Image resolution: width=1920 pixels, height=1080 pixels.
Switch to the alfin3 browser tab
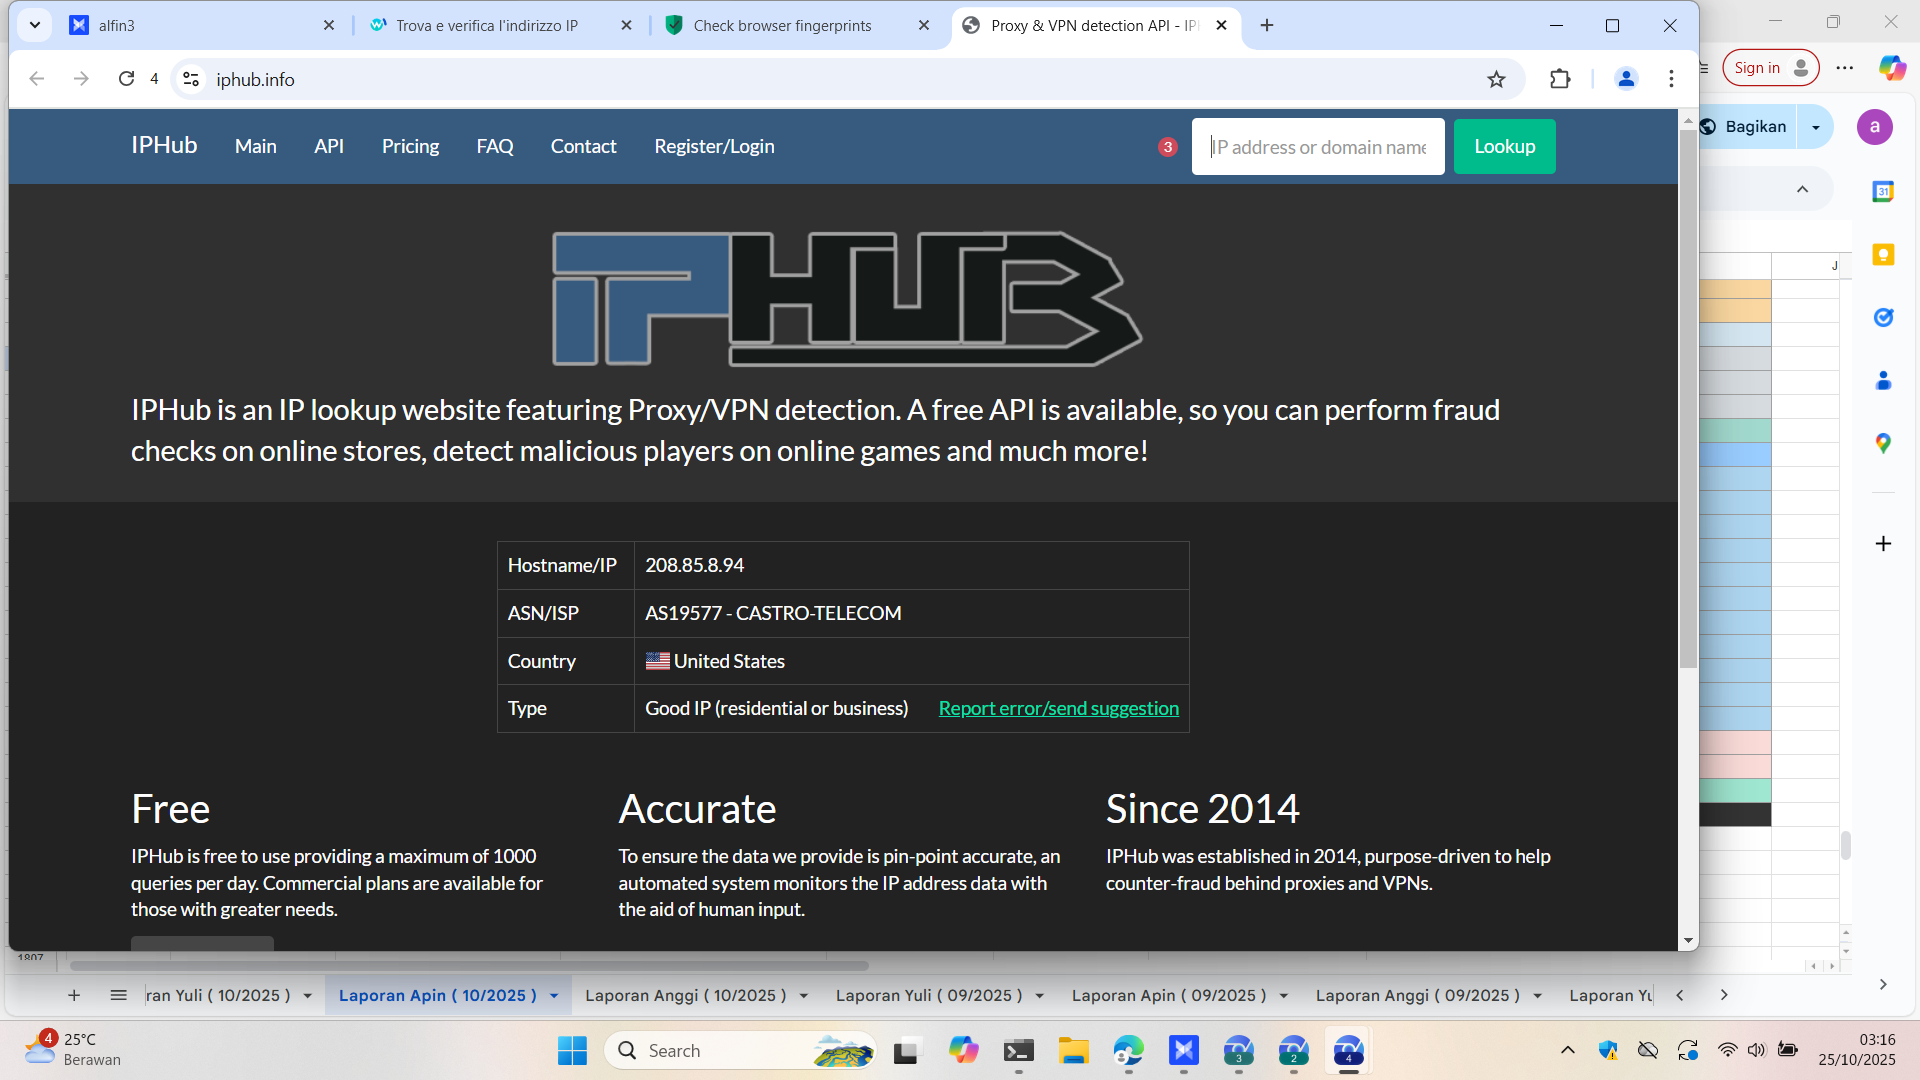204,25
